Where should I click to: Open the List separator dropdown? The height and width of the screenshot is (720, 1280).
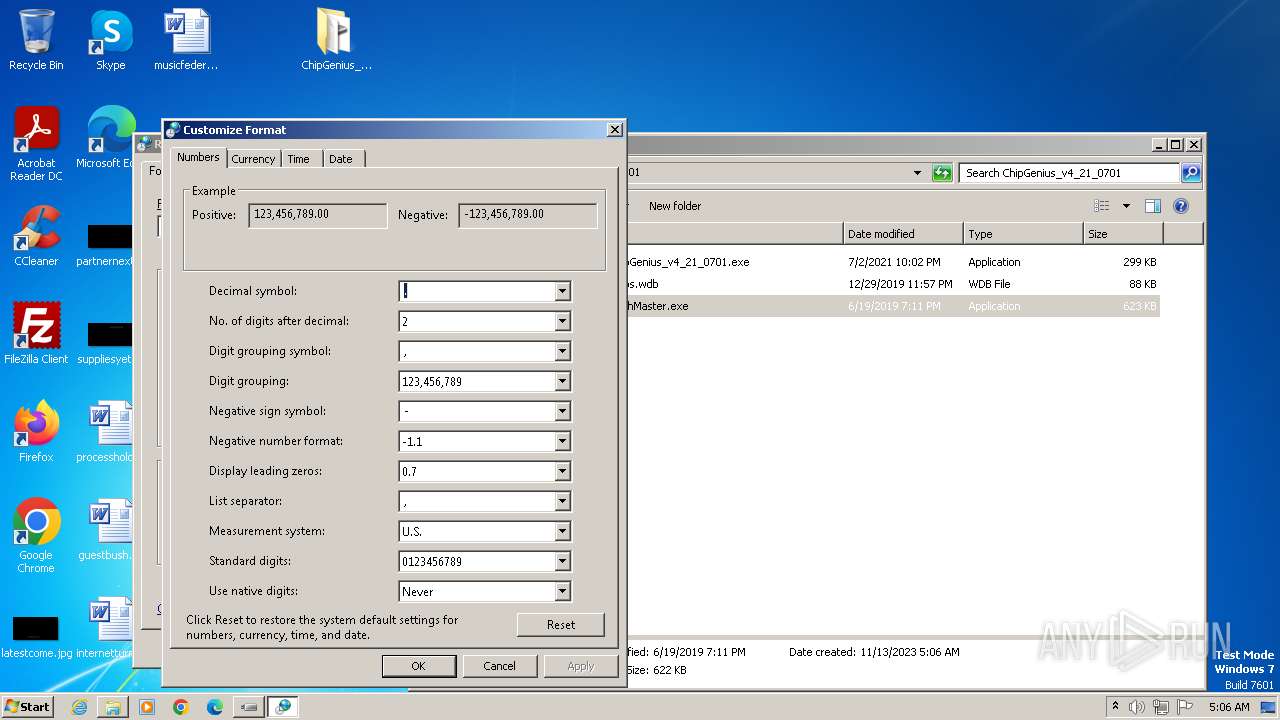[562, 501]
